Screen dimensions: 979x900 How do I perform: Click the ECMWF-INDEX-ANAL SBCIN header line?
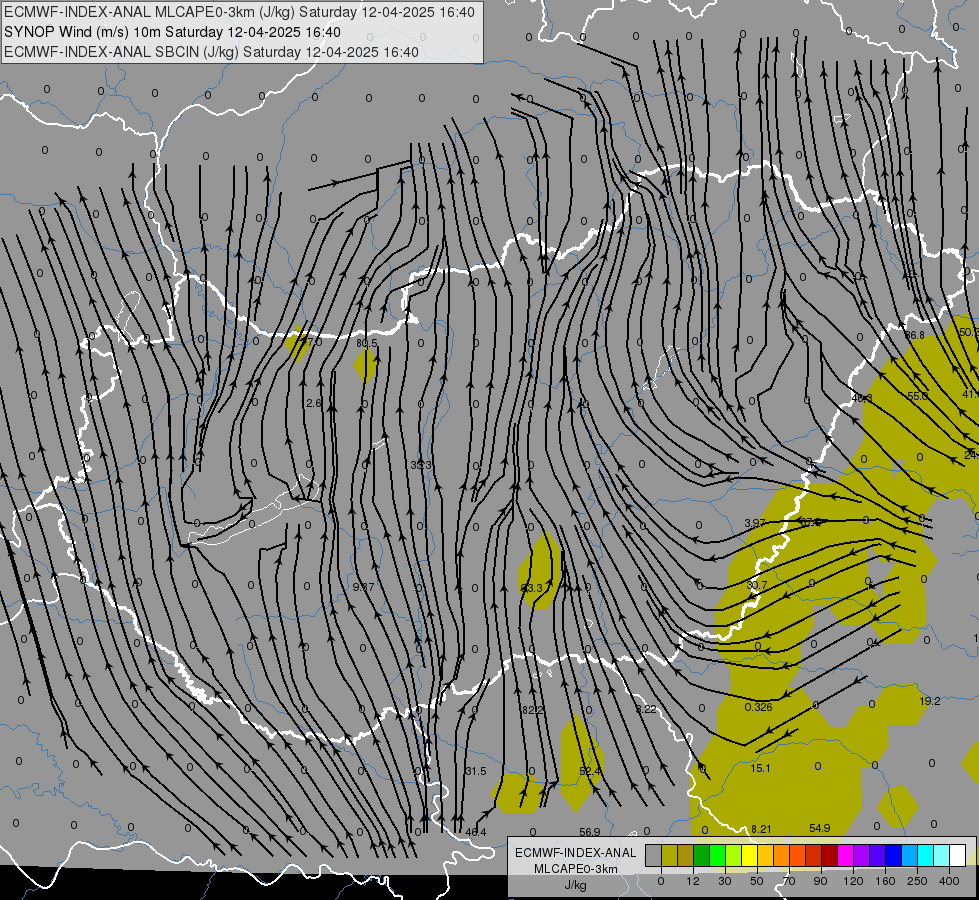212,52
